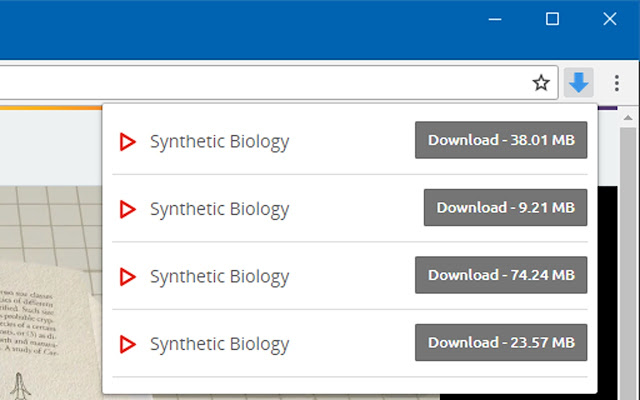The height and width of the screenshot is (400, 640).
Task: Click the play icon beside the 9.21 MB download
Action: coord(127,209)
